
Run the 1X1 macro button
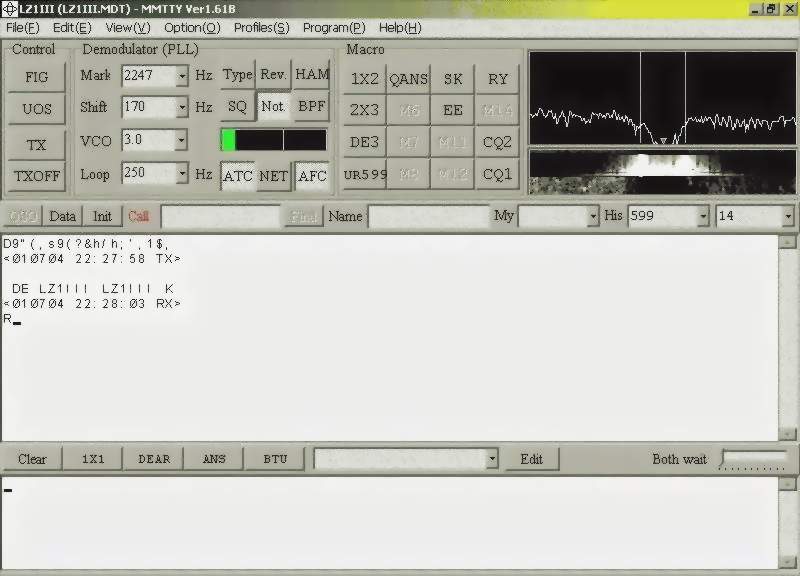tap(92, 459)
